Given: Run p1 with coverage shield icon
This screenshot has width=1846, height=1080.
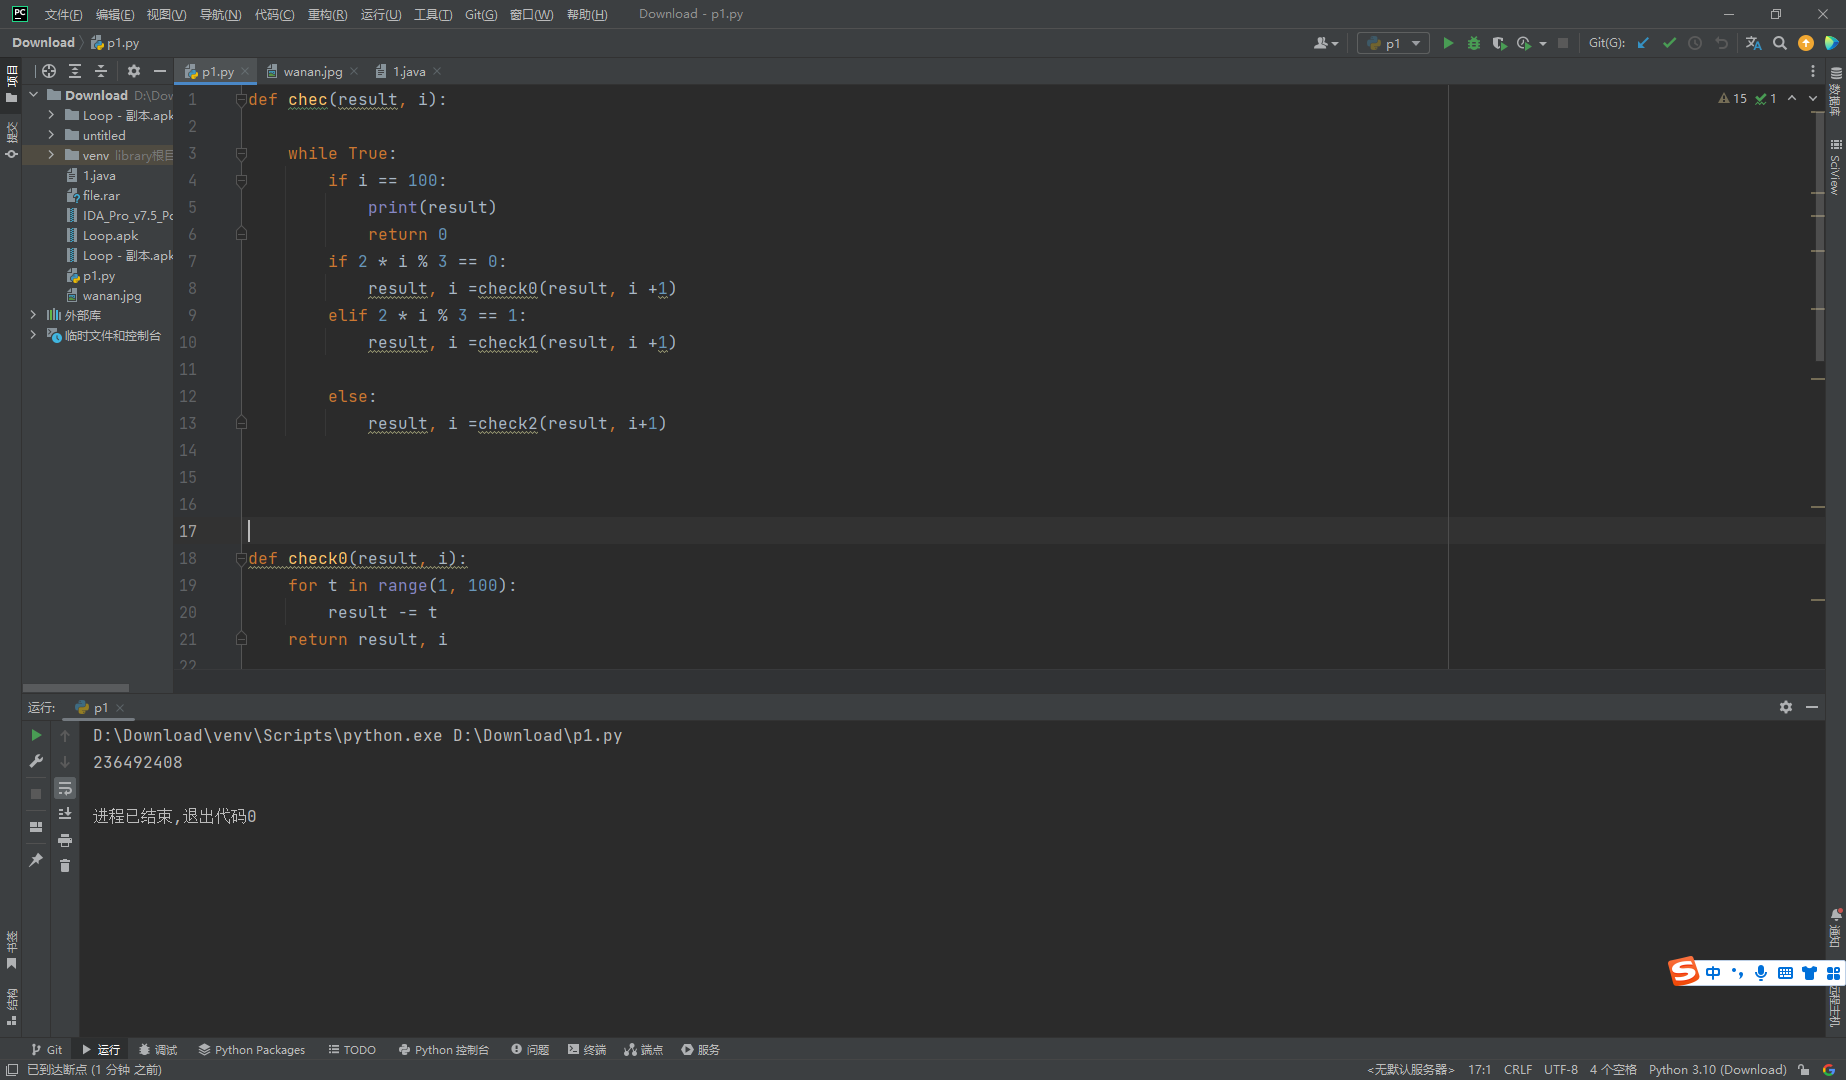Looking at the screenshot, I should [1499, 43].
